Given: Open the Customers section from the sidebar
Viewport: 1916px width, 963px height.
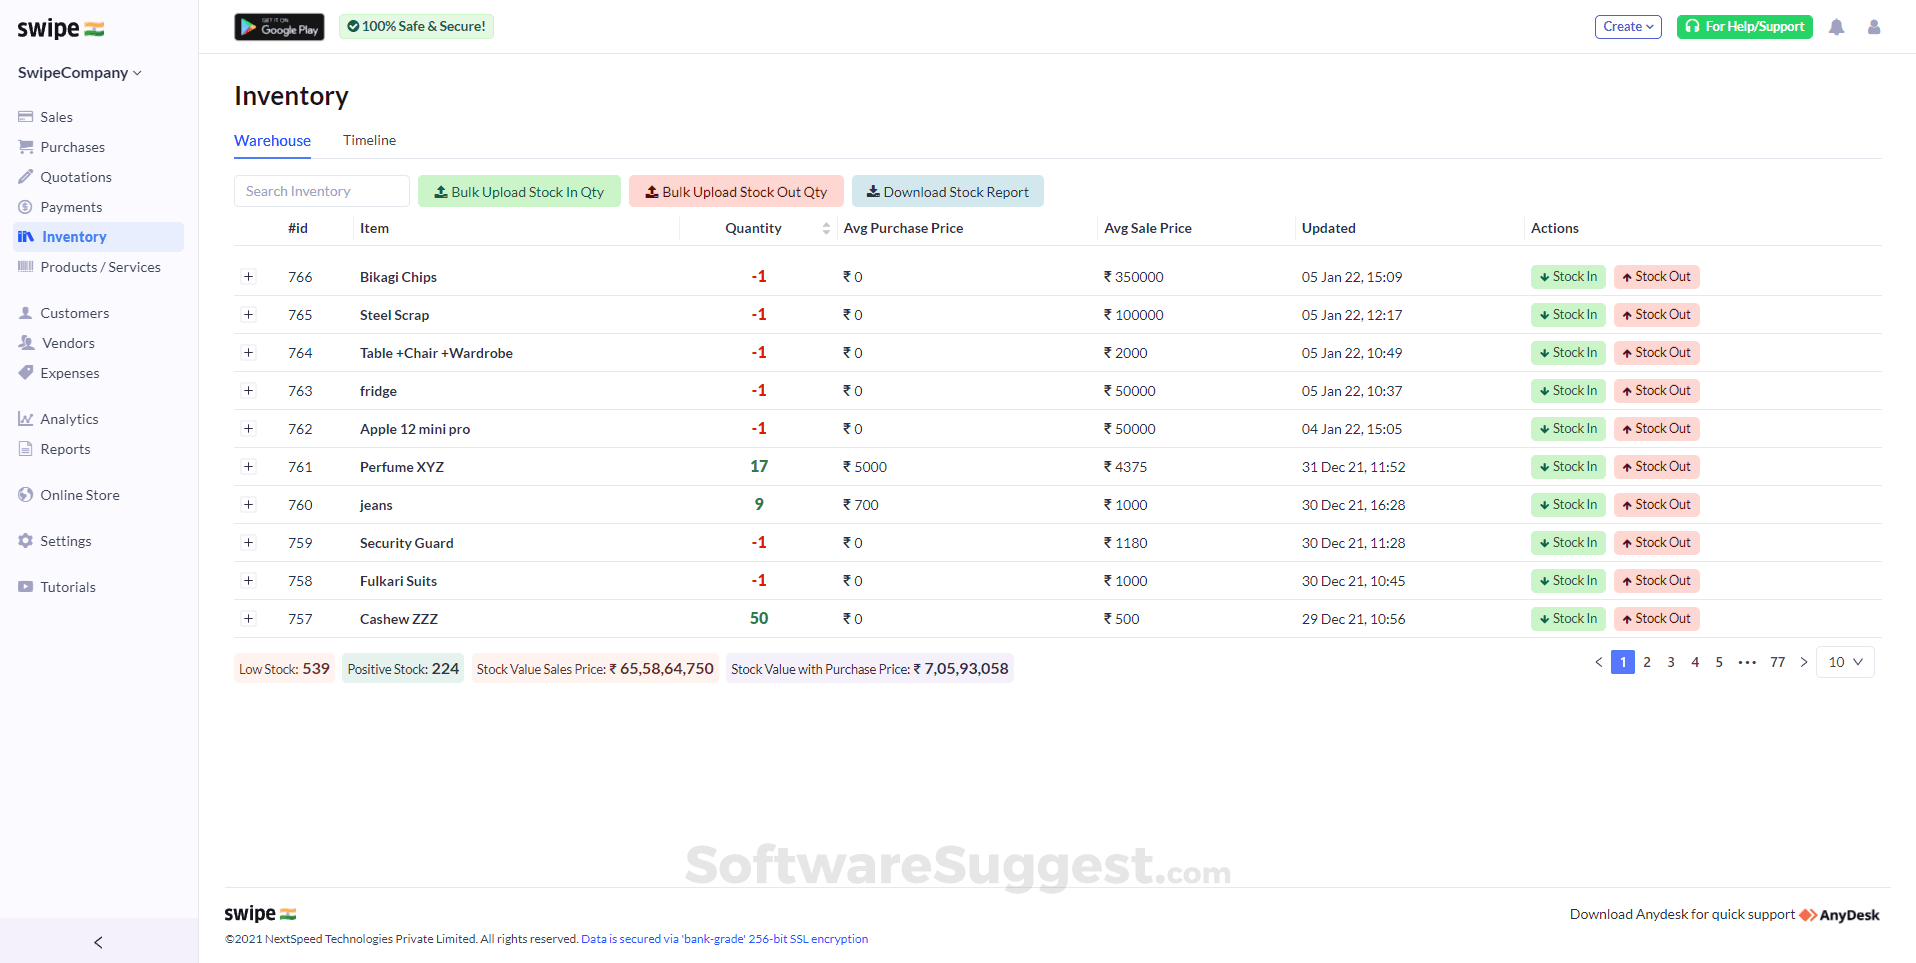Looking at the screenshot, I should click(74, 312).
